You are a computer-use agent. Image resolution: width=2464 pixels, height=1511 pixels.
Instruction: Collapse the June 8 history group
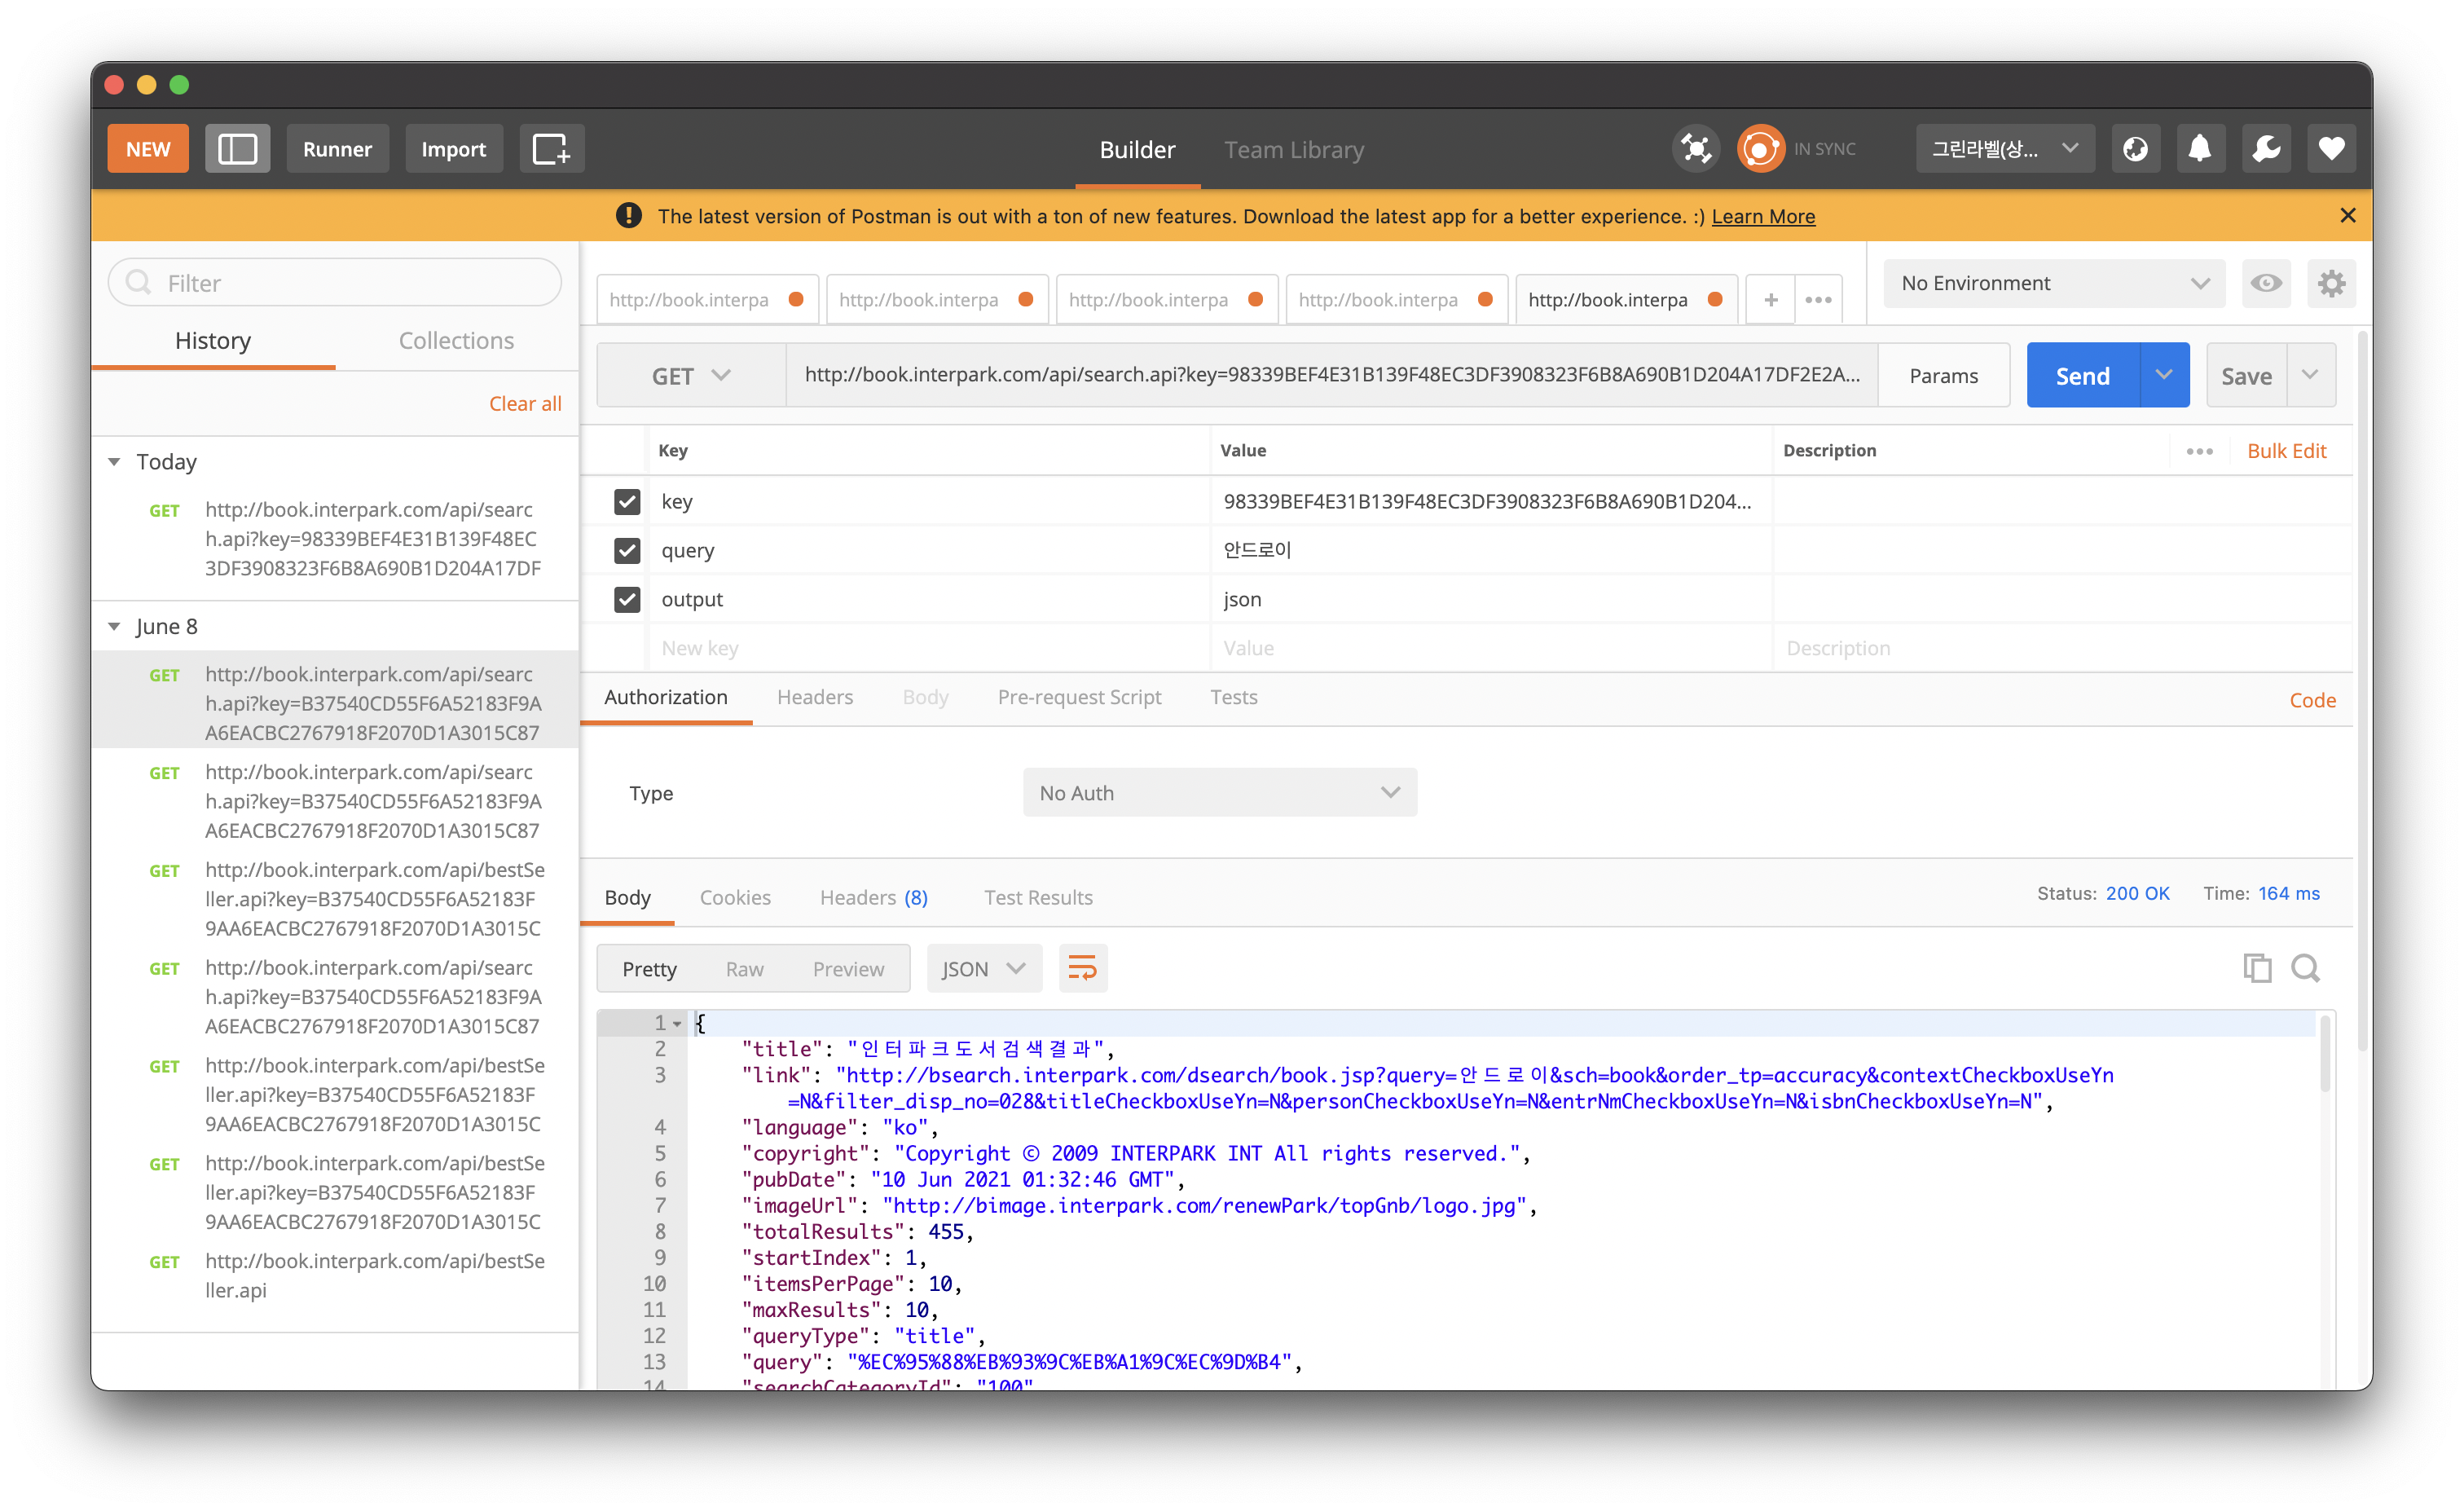tap(114, 627)
